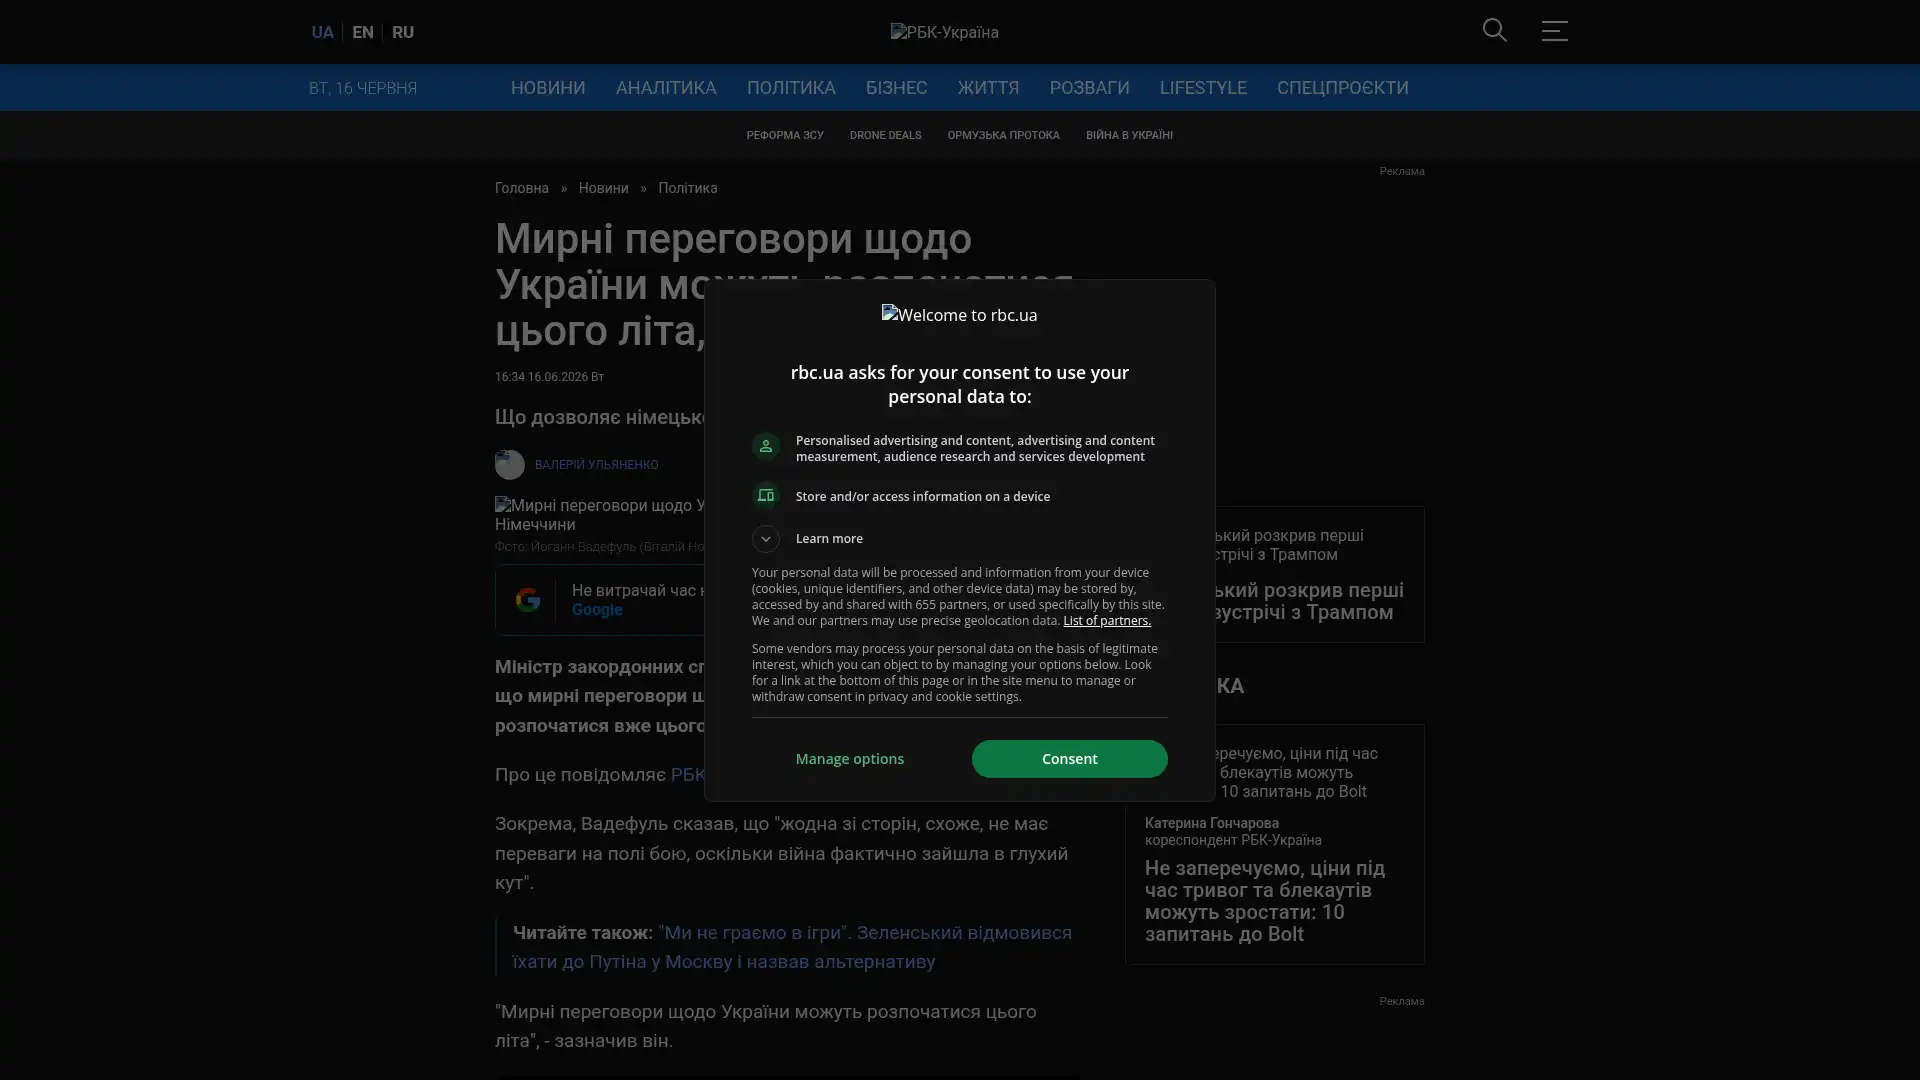Open the site search icon
The width and height of the screenshot is (1920, 1080).
click(1494, 31)
